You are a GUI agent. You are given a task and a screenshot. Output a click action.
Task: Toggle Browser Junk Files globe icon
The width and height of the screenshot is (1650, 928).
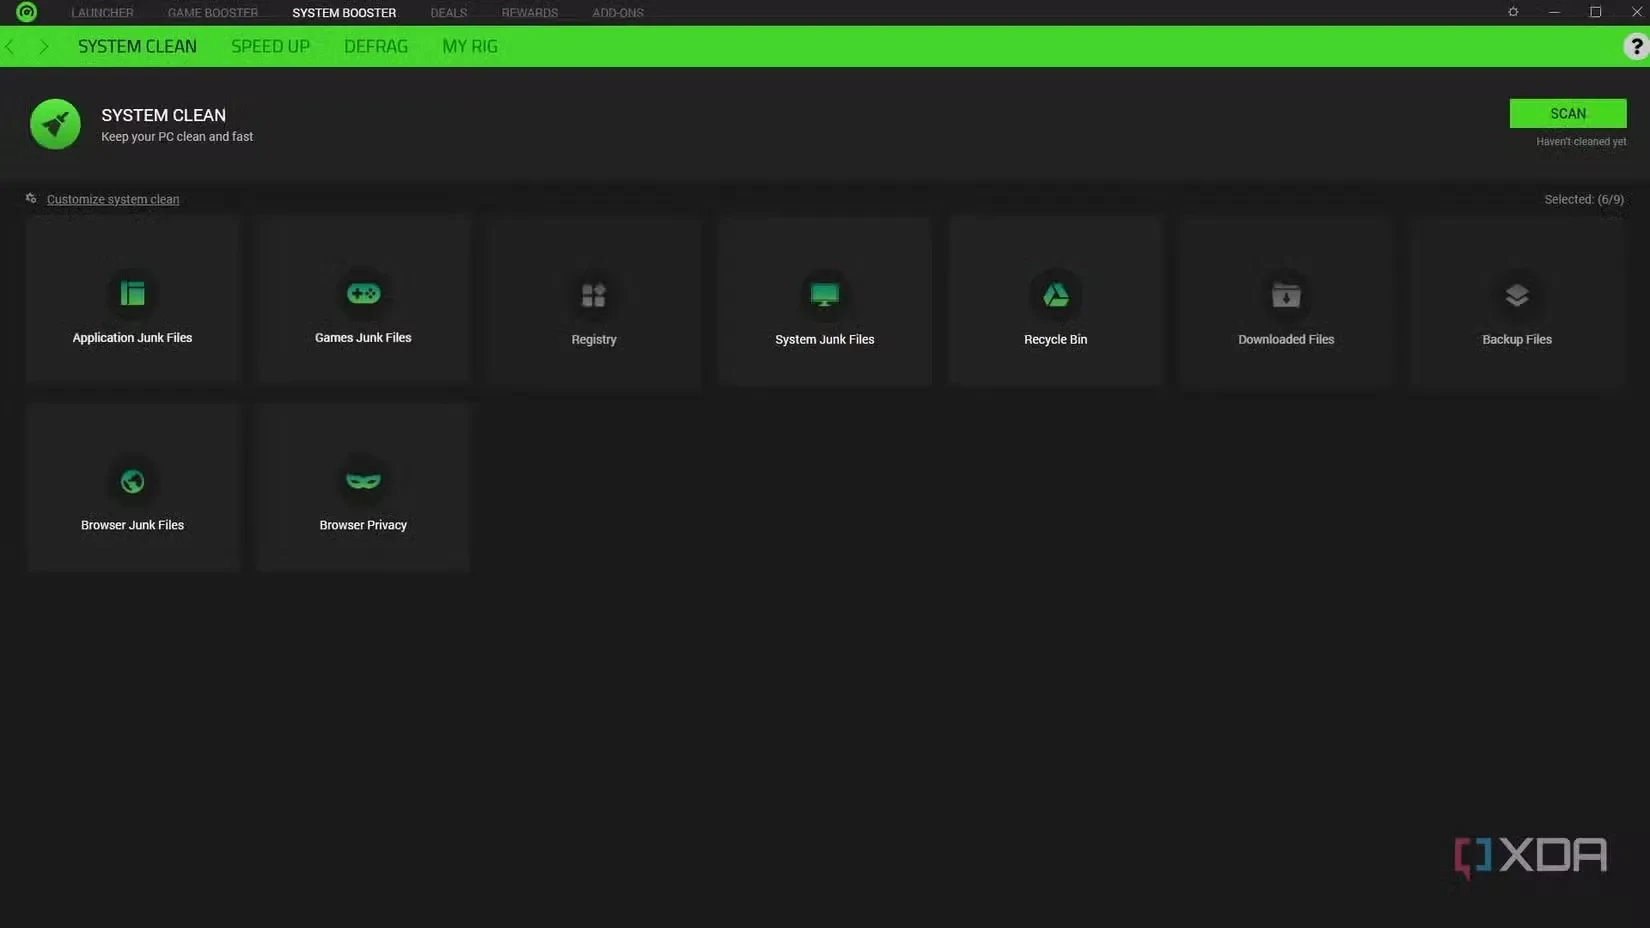[x=132, y=481]
